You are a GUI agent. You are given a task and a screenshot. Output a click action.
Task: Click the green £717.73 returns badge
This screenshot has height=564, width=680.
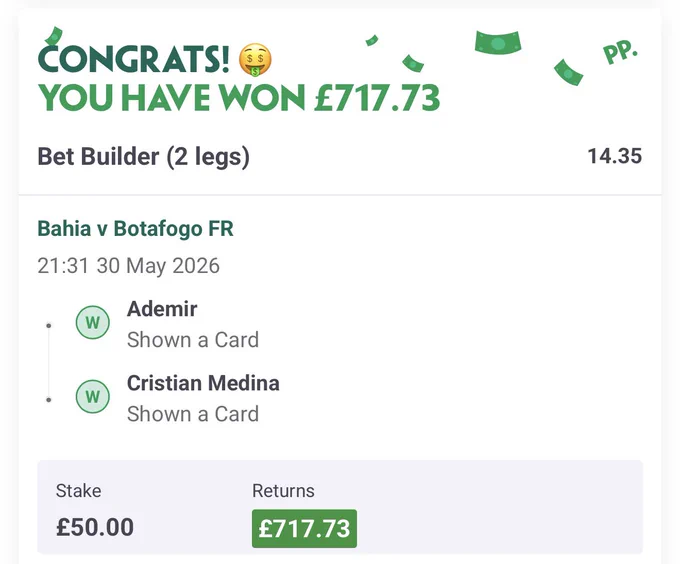[x=304, y=528]
